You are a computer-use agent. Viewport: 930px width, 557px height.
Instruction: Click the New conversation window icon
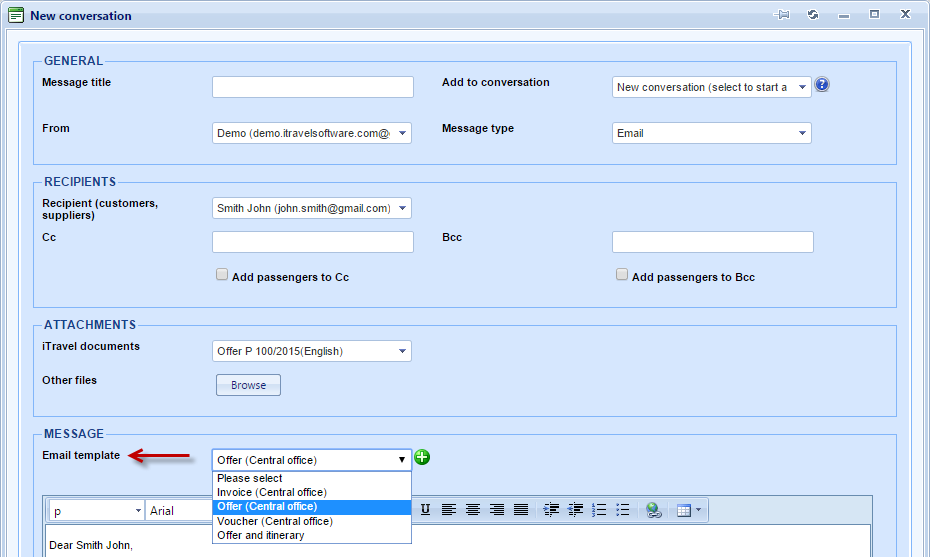(16, 15)
